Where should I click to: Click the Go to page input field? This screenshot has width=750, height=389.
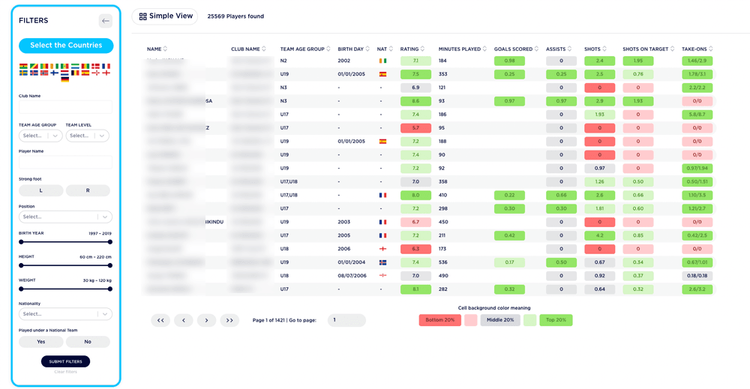pos(347,320)
